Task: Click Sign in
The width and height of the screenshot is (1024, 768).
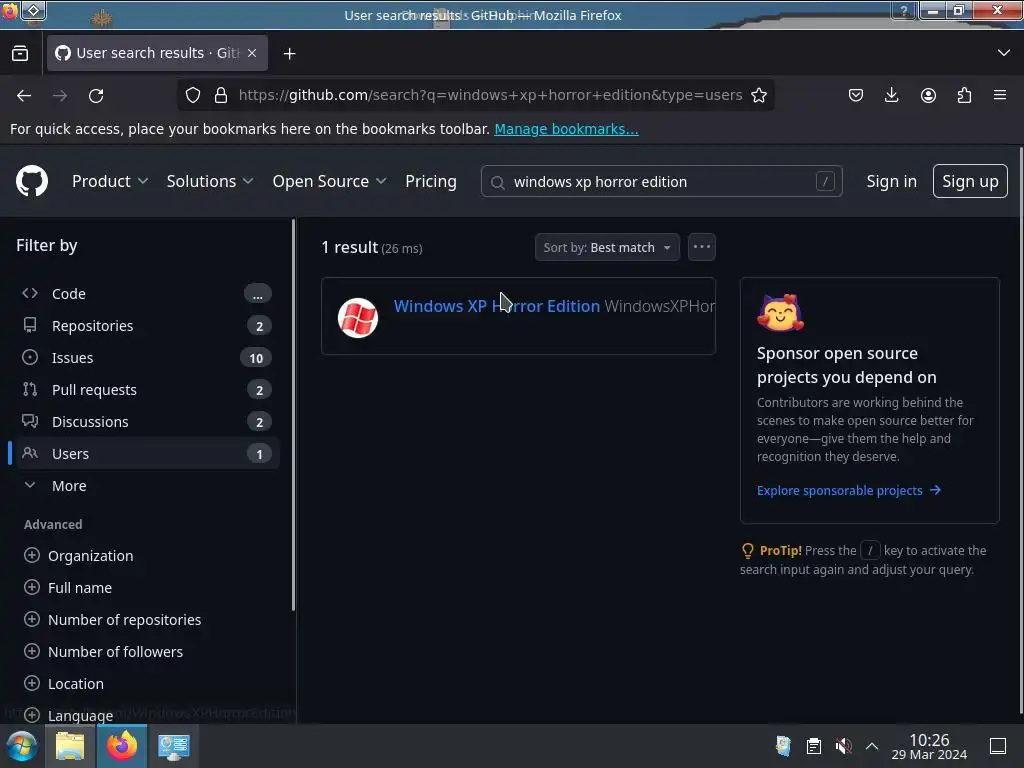Action: click(891, 182)
